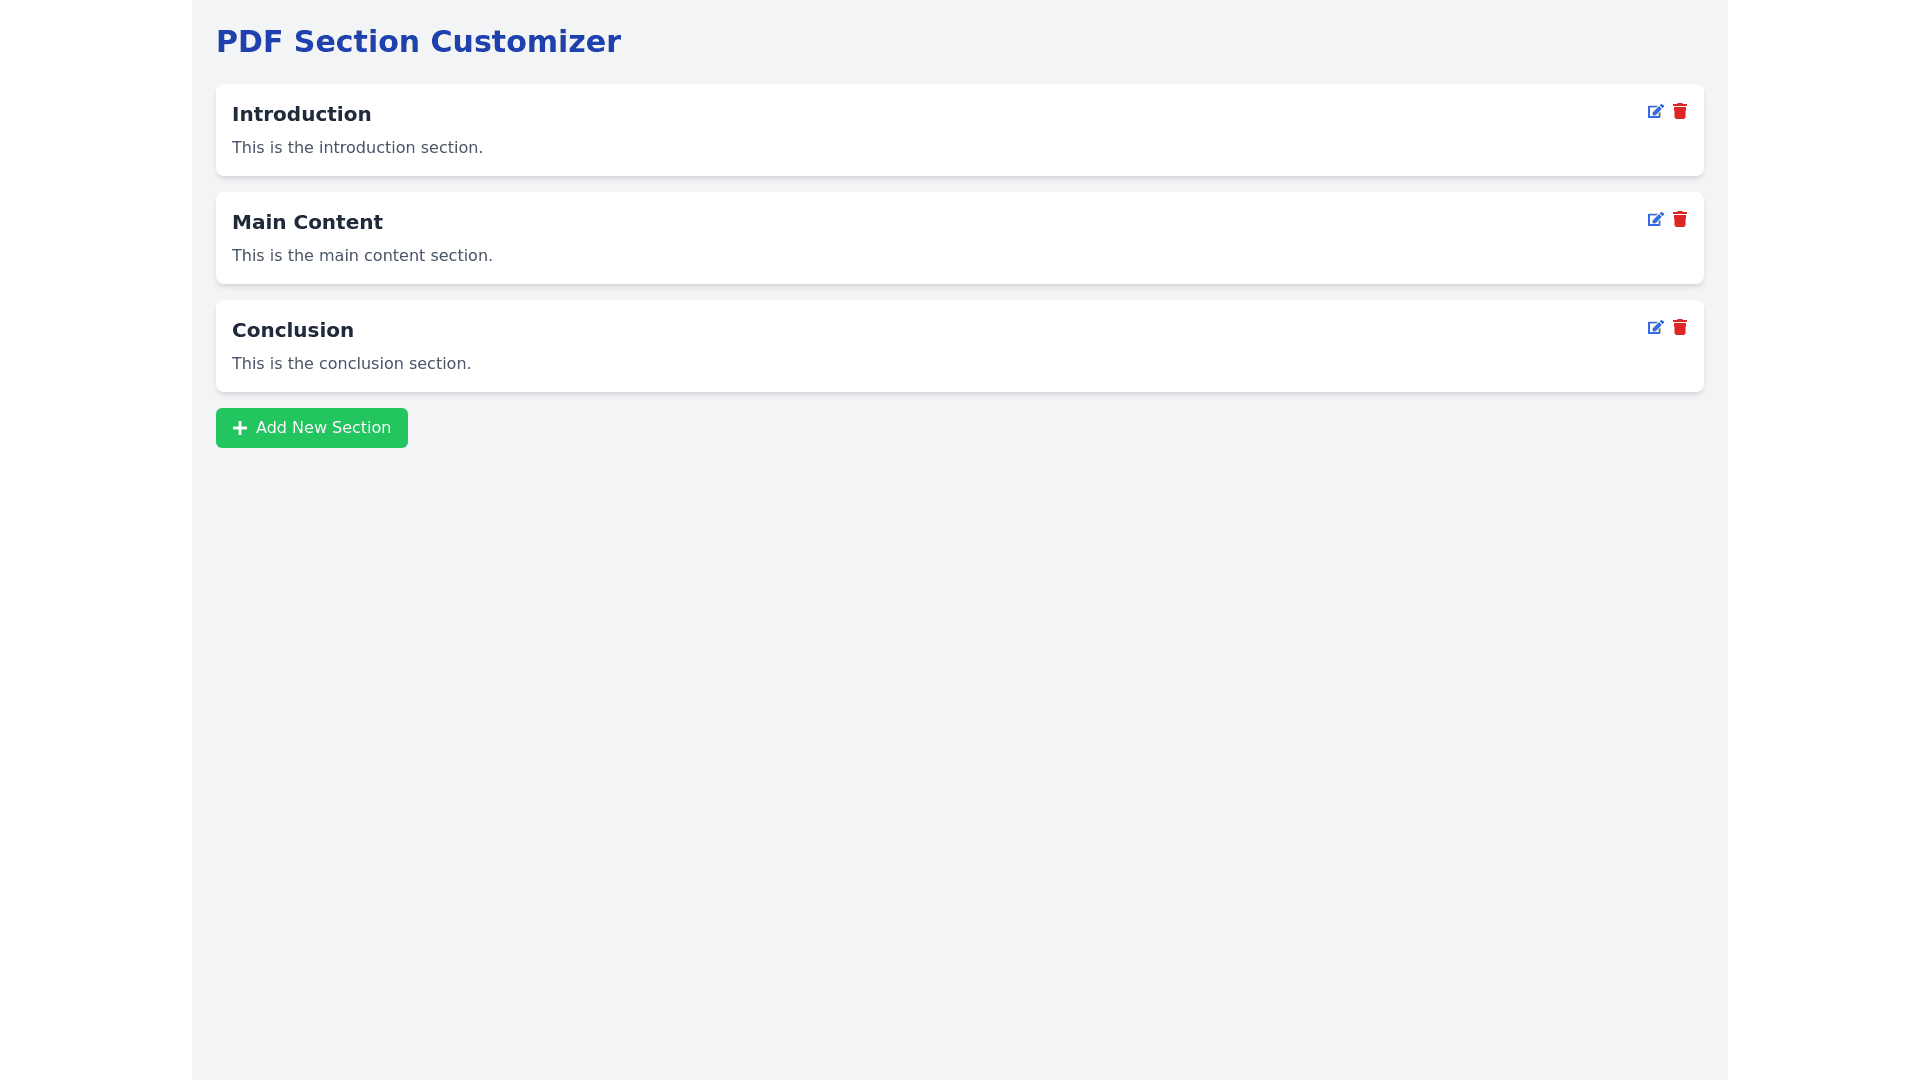Select the main content description text
This screenshot has height=1080, width=1920.
click(x=362, y=256)
